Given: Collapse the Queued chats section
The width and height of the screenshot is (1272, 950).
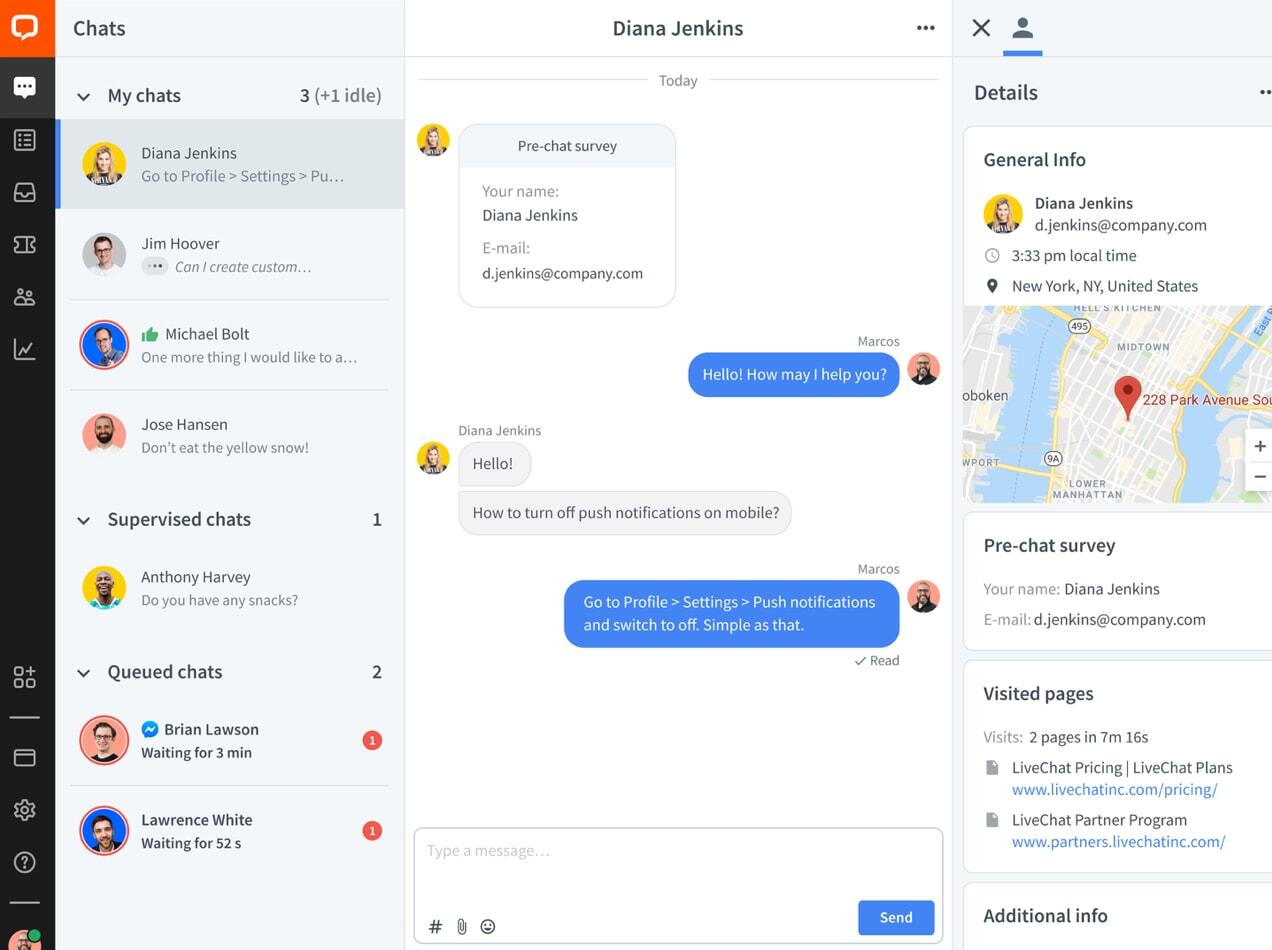Looking at the screenshot, I should pos(84,672).
